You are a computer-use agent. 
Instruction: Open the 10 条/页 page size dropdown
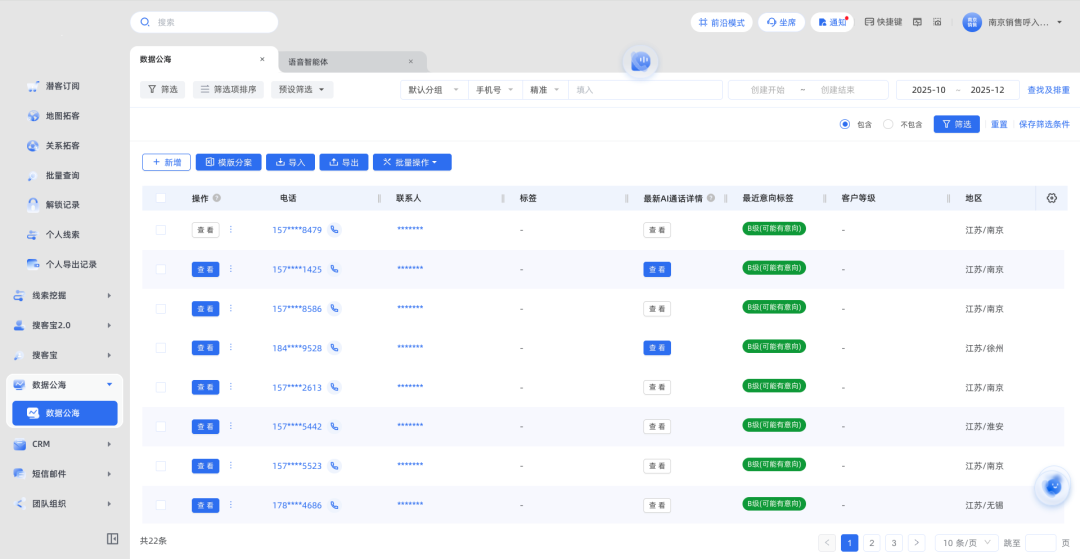click(x=966, y=543)
